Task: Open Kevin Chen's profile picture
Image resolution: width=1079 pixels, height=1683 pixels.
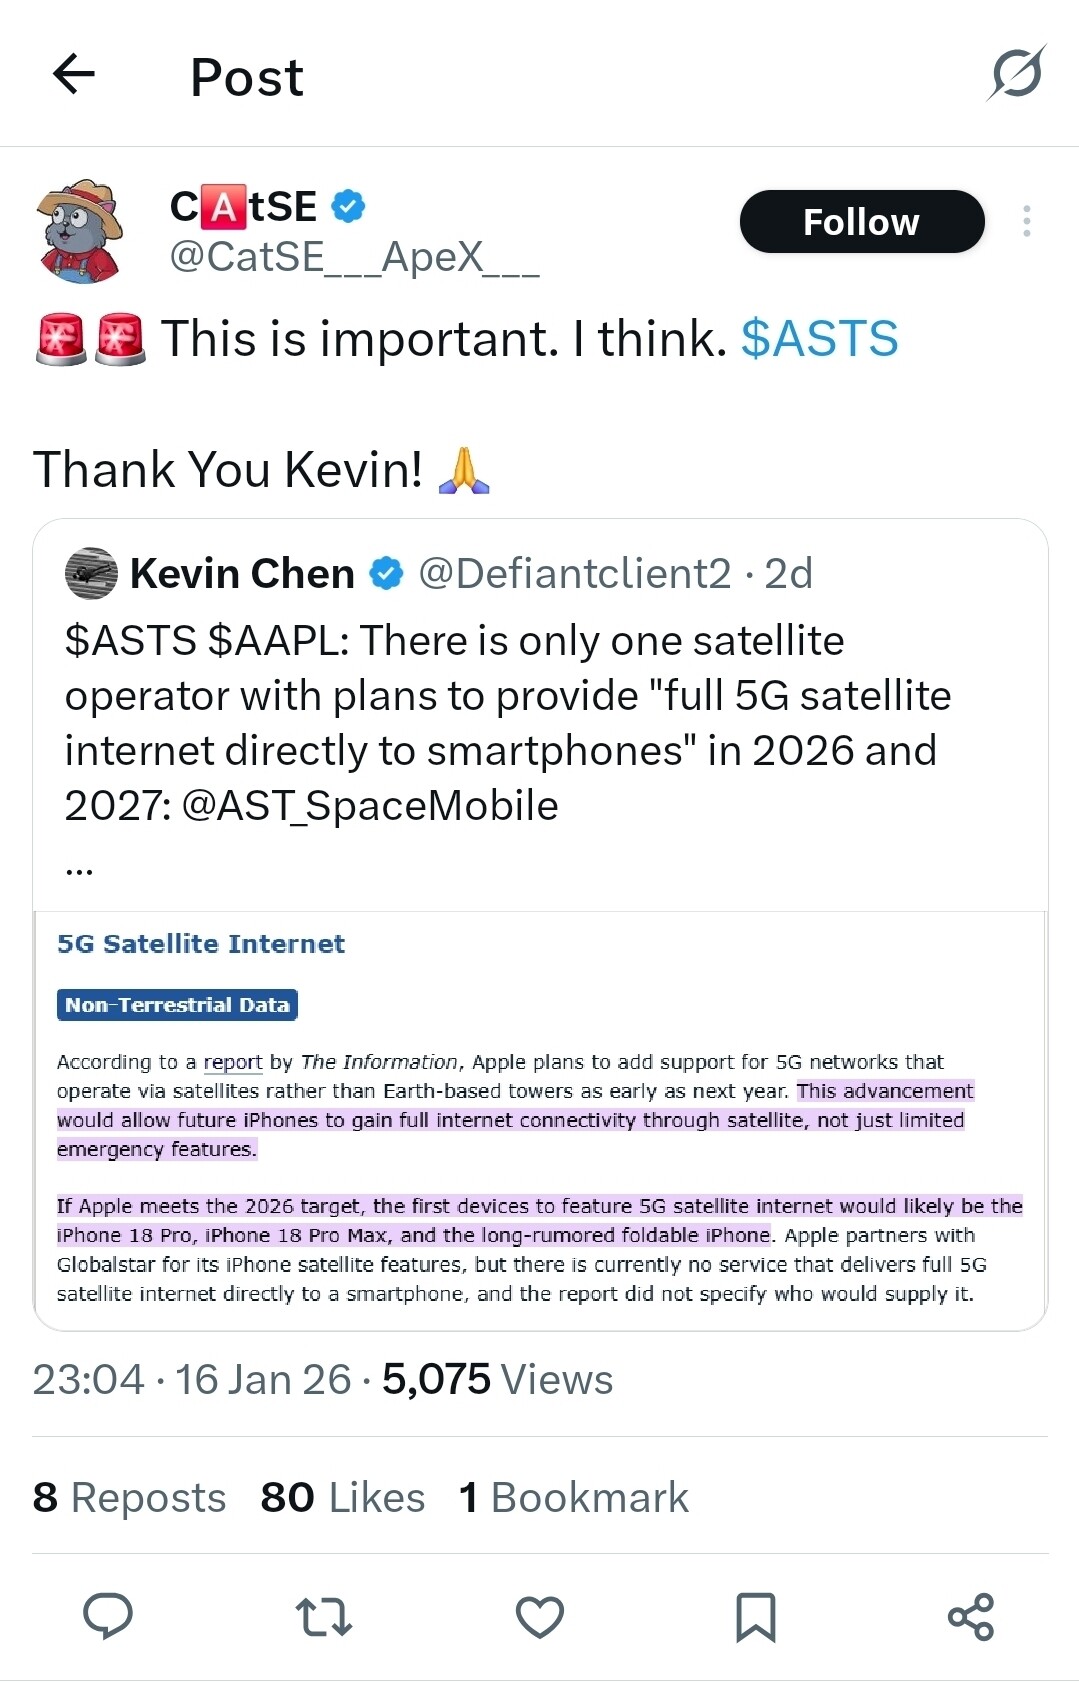Action: (x=91, y=573)
